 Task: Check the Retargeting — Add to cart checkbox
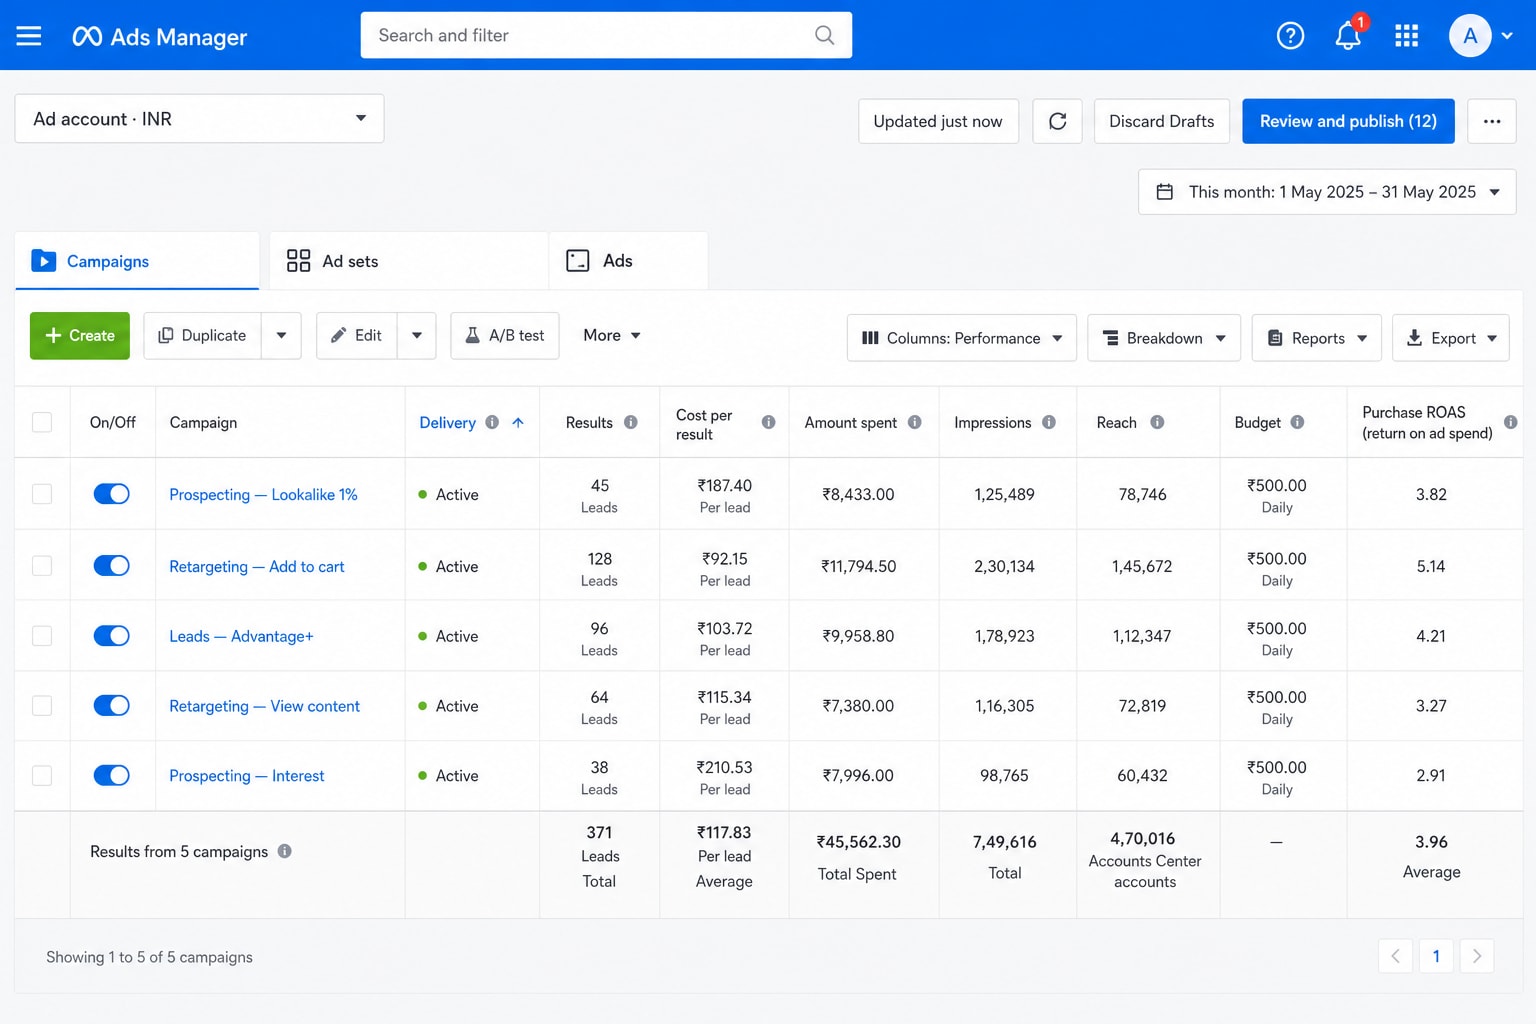point(42,566)
